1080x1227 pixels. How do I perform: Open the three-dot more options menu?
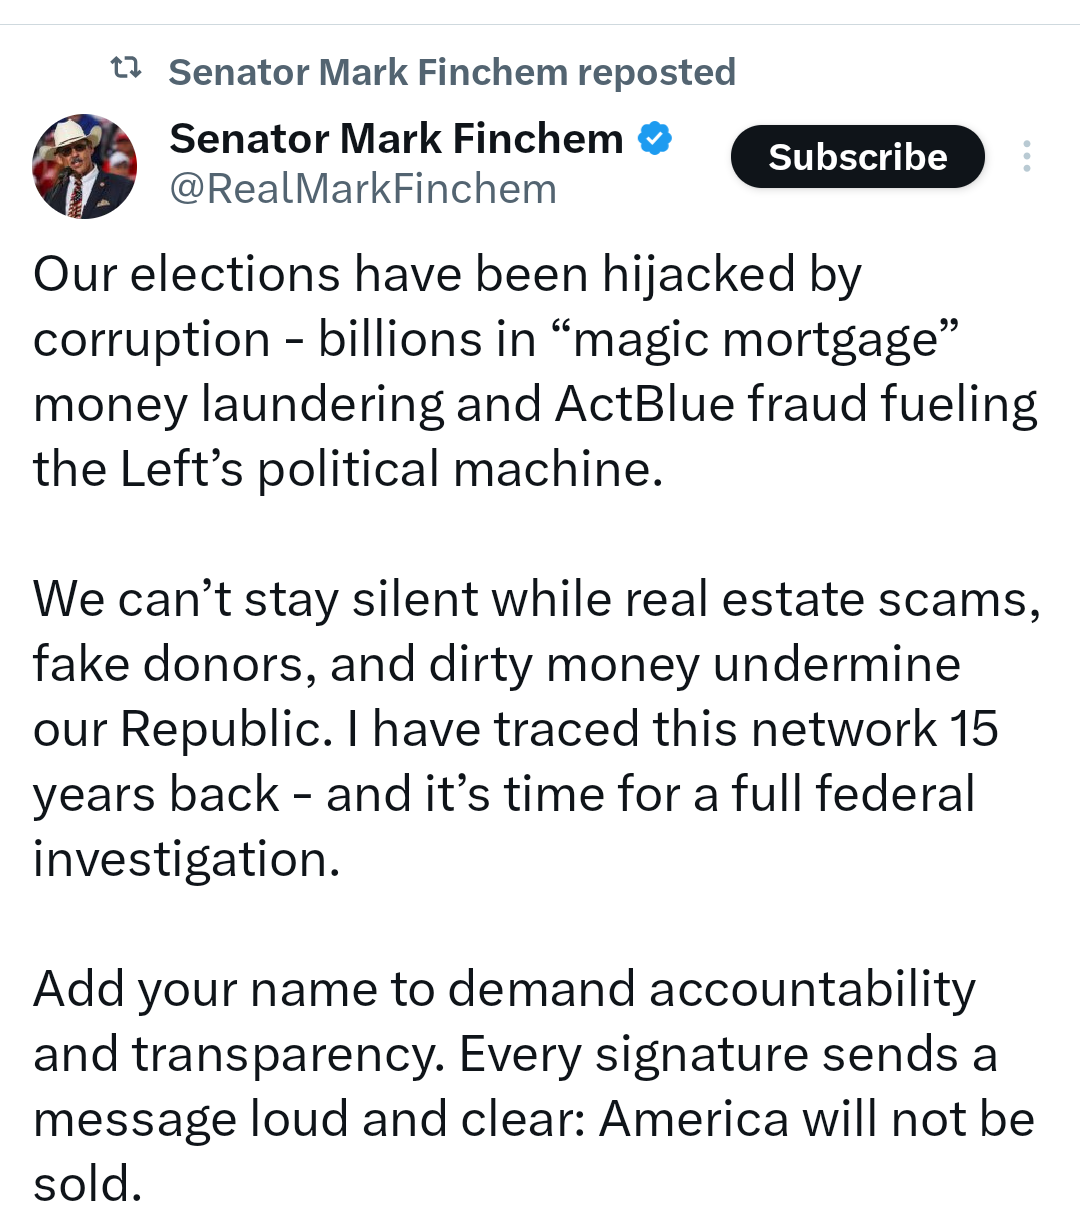tap(1026, 157)
